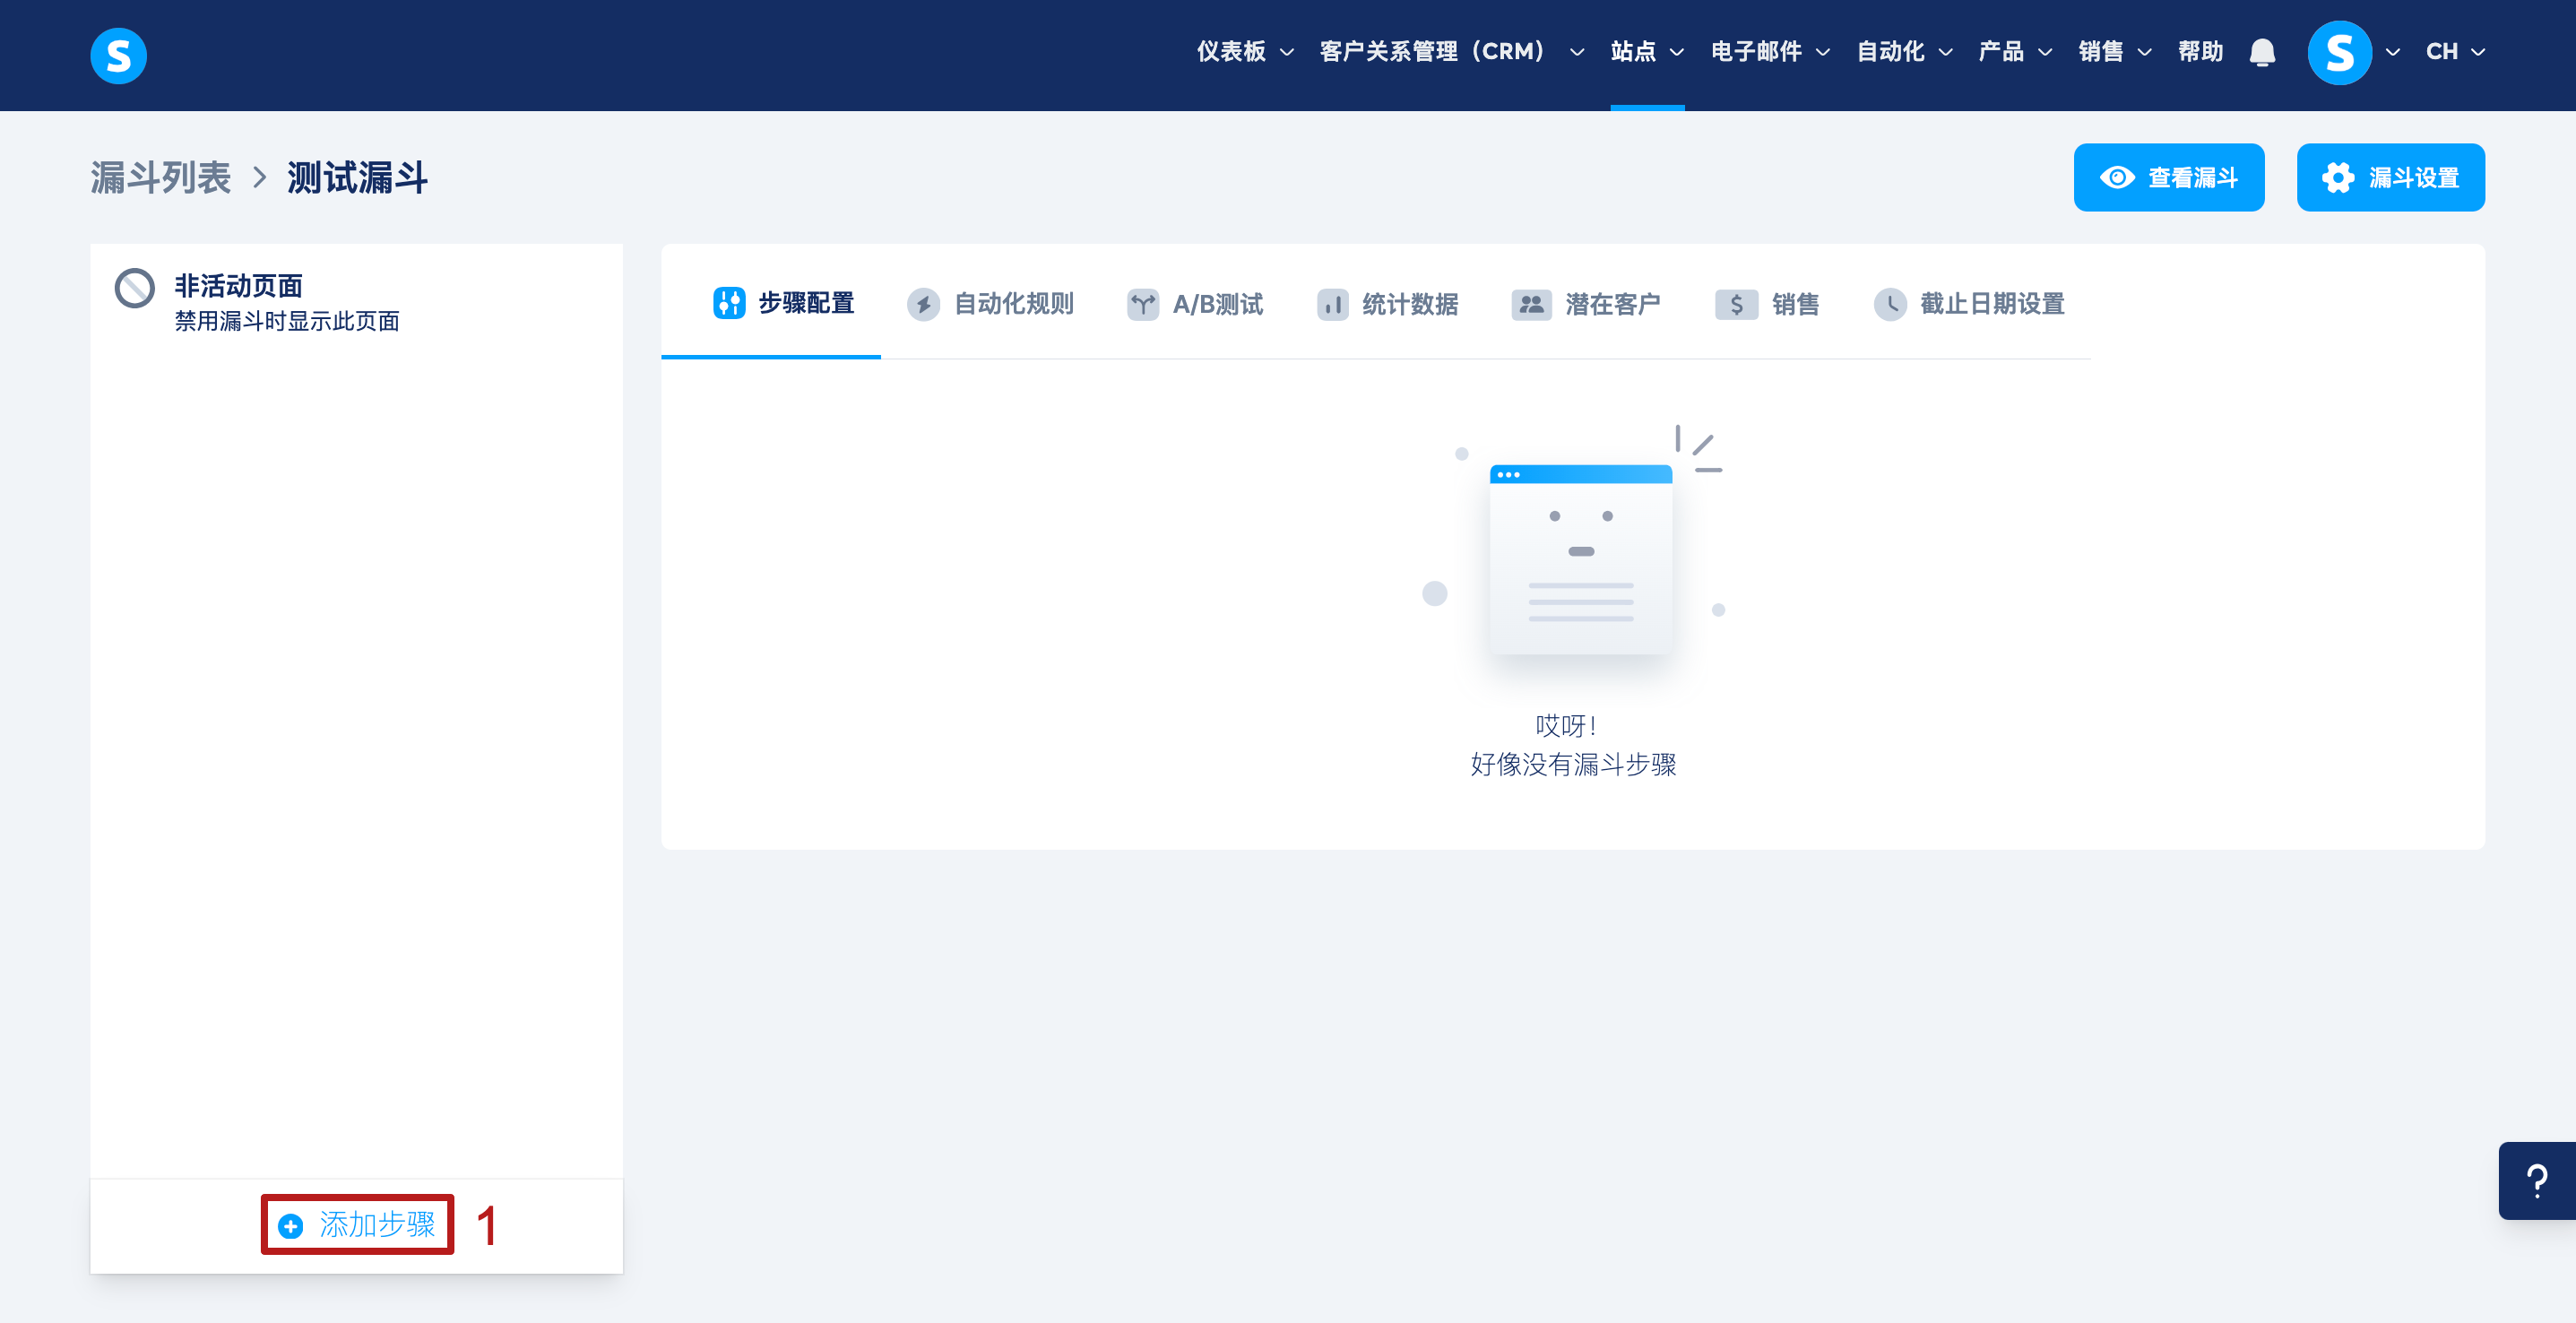Expand the 仪表板 dropdown menu
The height and width of the screenshot is (1323, 2576).
point(1245,52)
